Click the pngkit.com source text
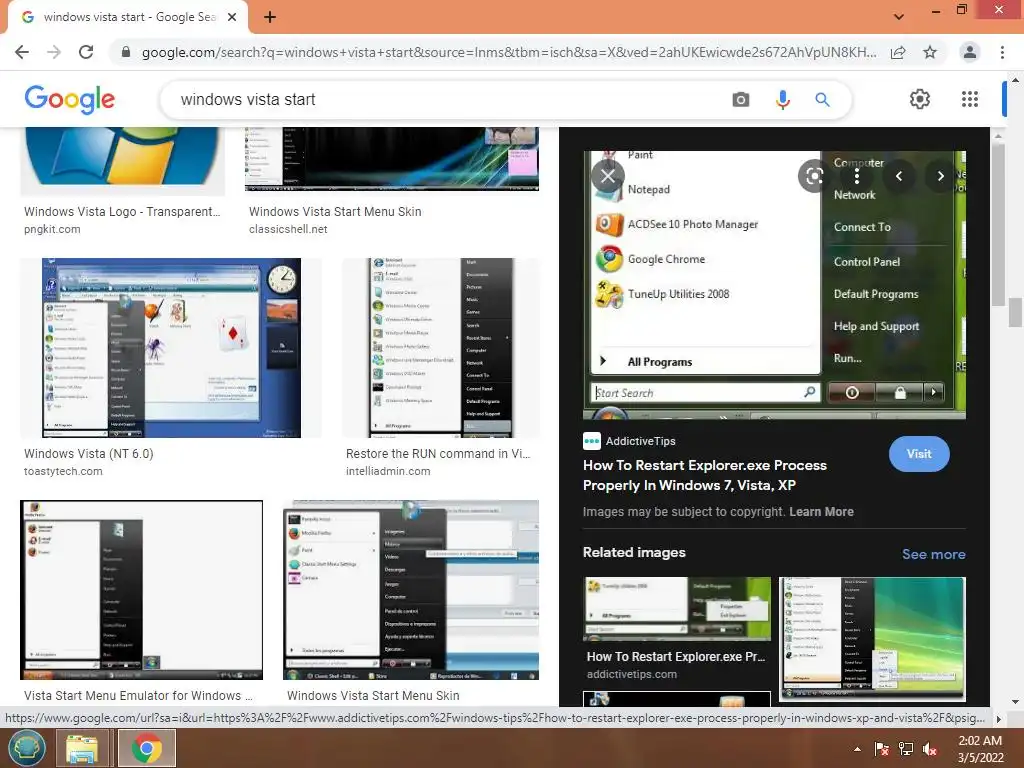Screen dimensions: 1024x768 52,229
